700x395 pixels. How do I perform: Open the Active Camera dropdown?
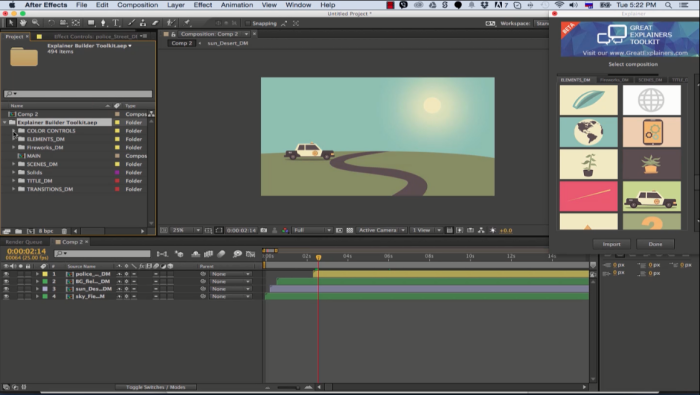(382, 230)
